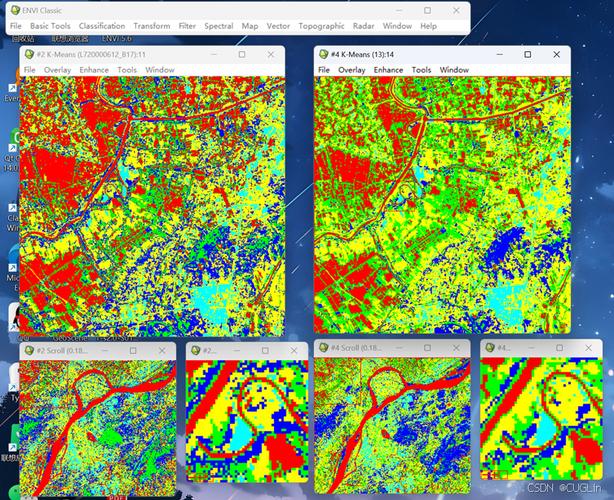Image resolution: width=614 pixels, height=500 pixels.
Task: Open the Basic Tools menu
Action: 50,26
